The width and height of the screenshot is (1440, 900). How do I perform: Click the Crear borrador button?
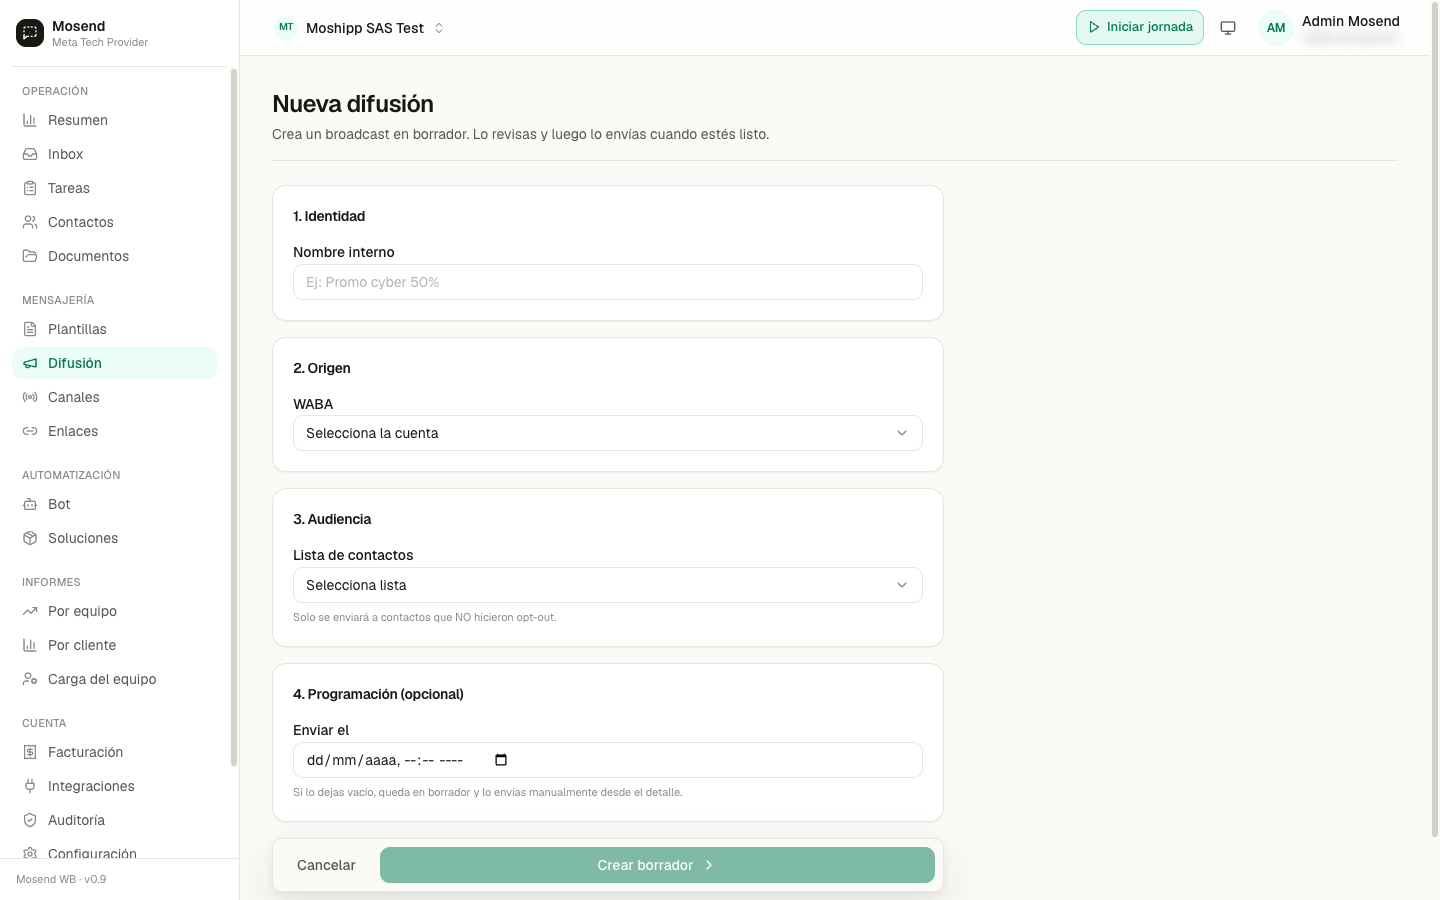click(657, 865)
